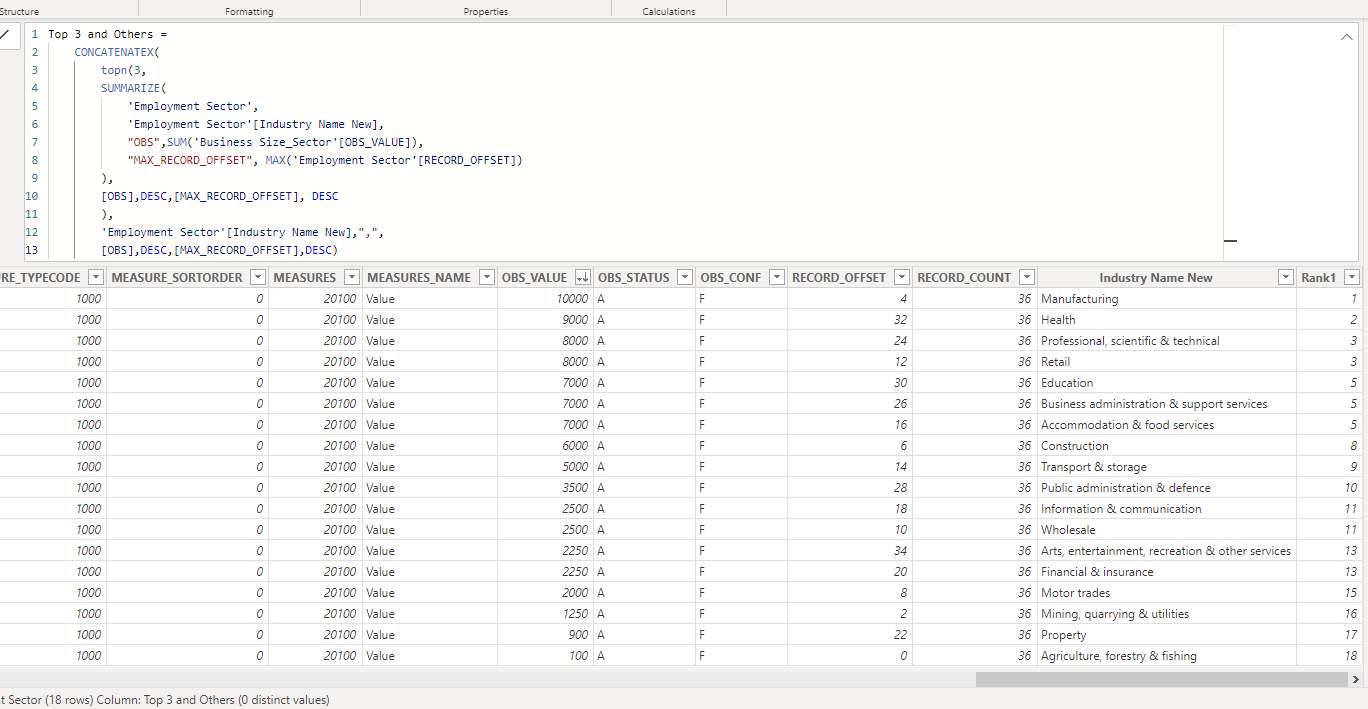The height and width of the screenshot is (709, 1368).
Task: Open the Rank1 column filter dropdown
Action: [1352, 277]
